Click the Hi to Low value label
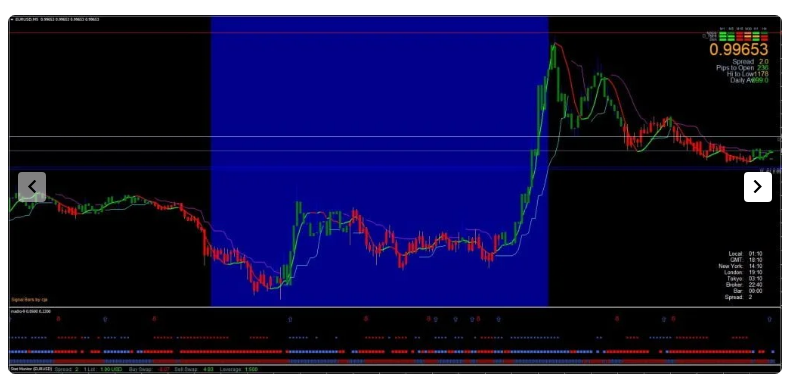This screenshot has height=387, width=794. (747, 74)
